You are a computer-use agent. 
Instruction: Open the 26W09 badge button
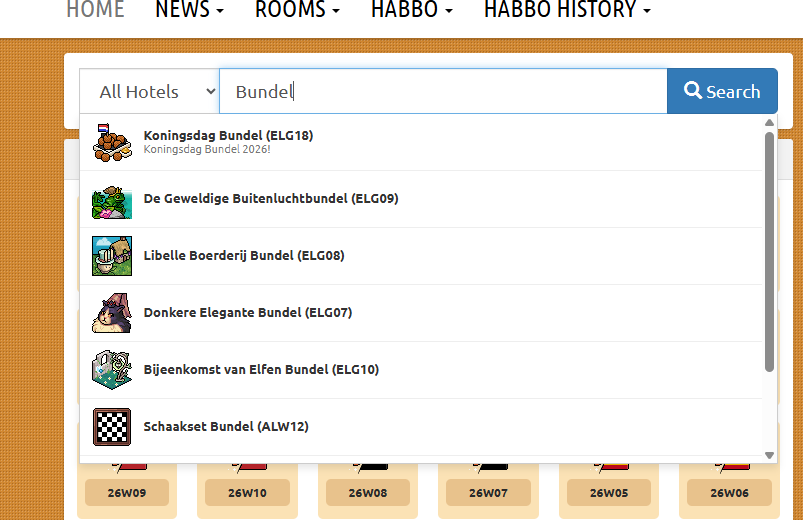click(127, 493)
